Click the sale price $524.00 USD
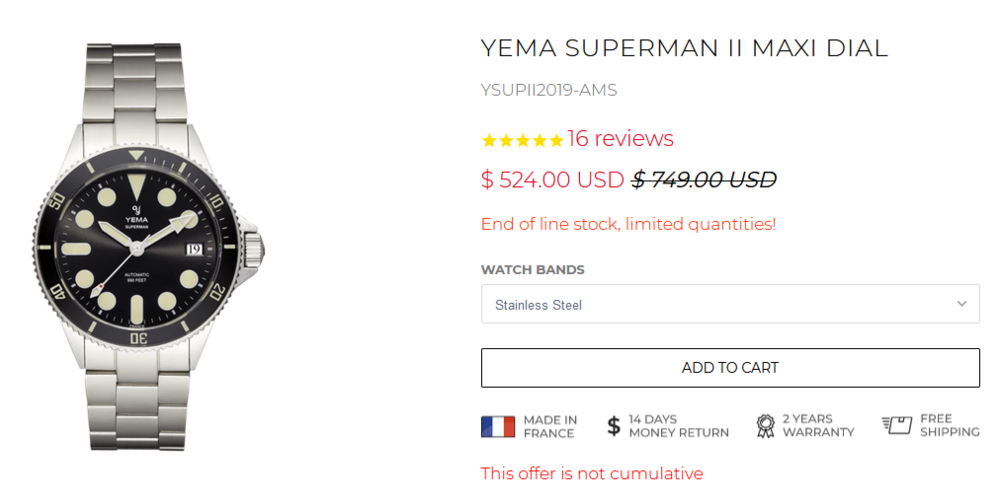This screenshot has height=503, width=1000. click(552, 180)
